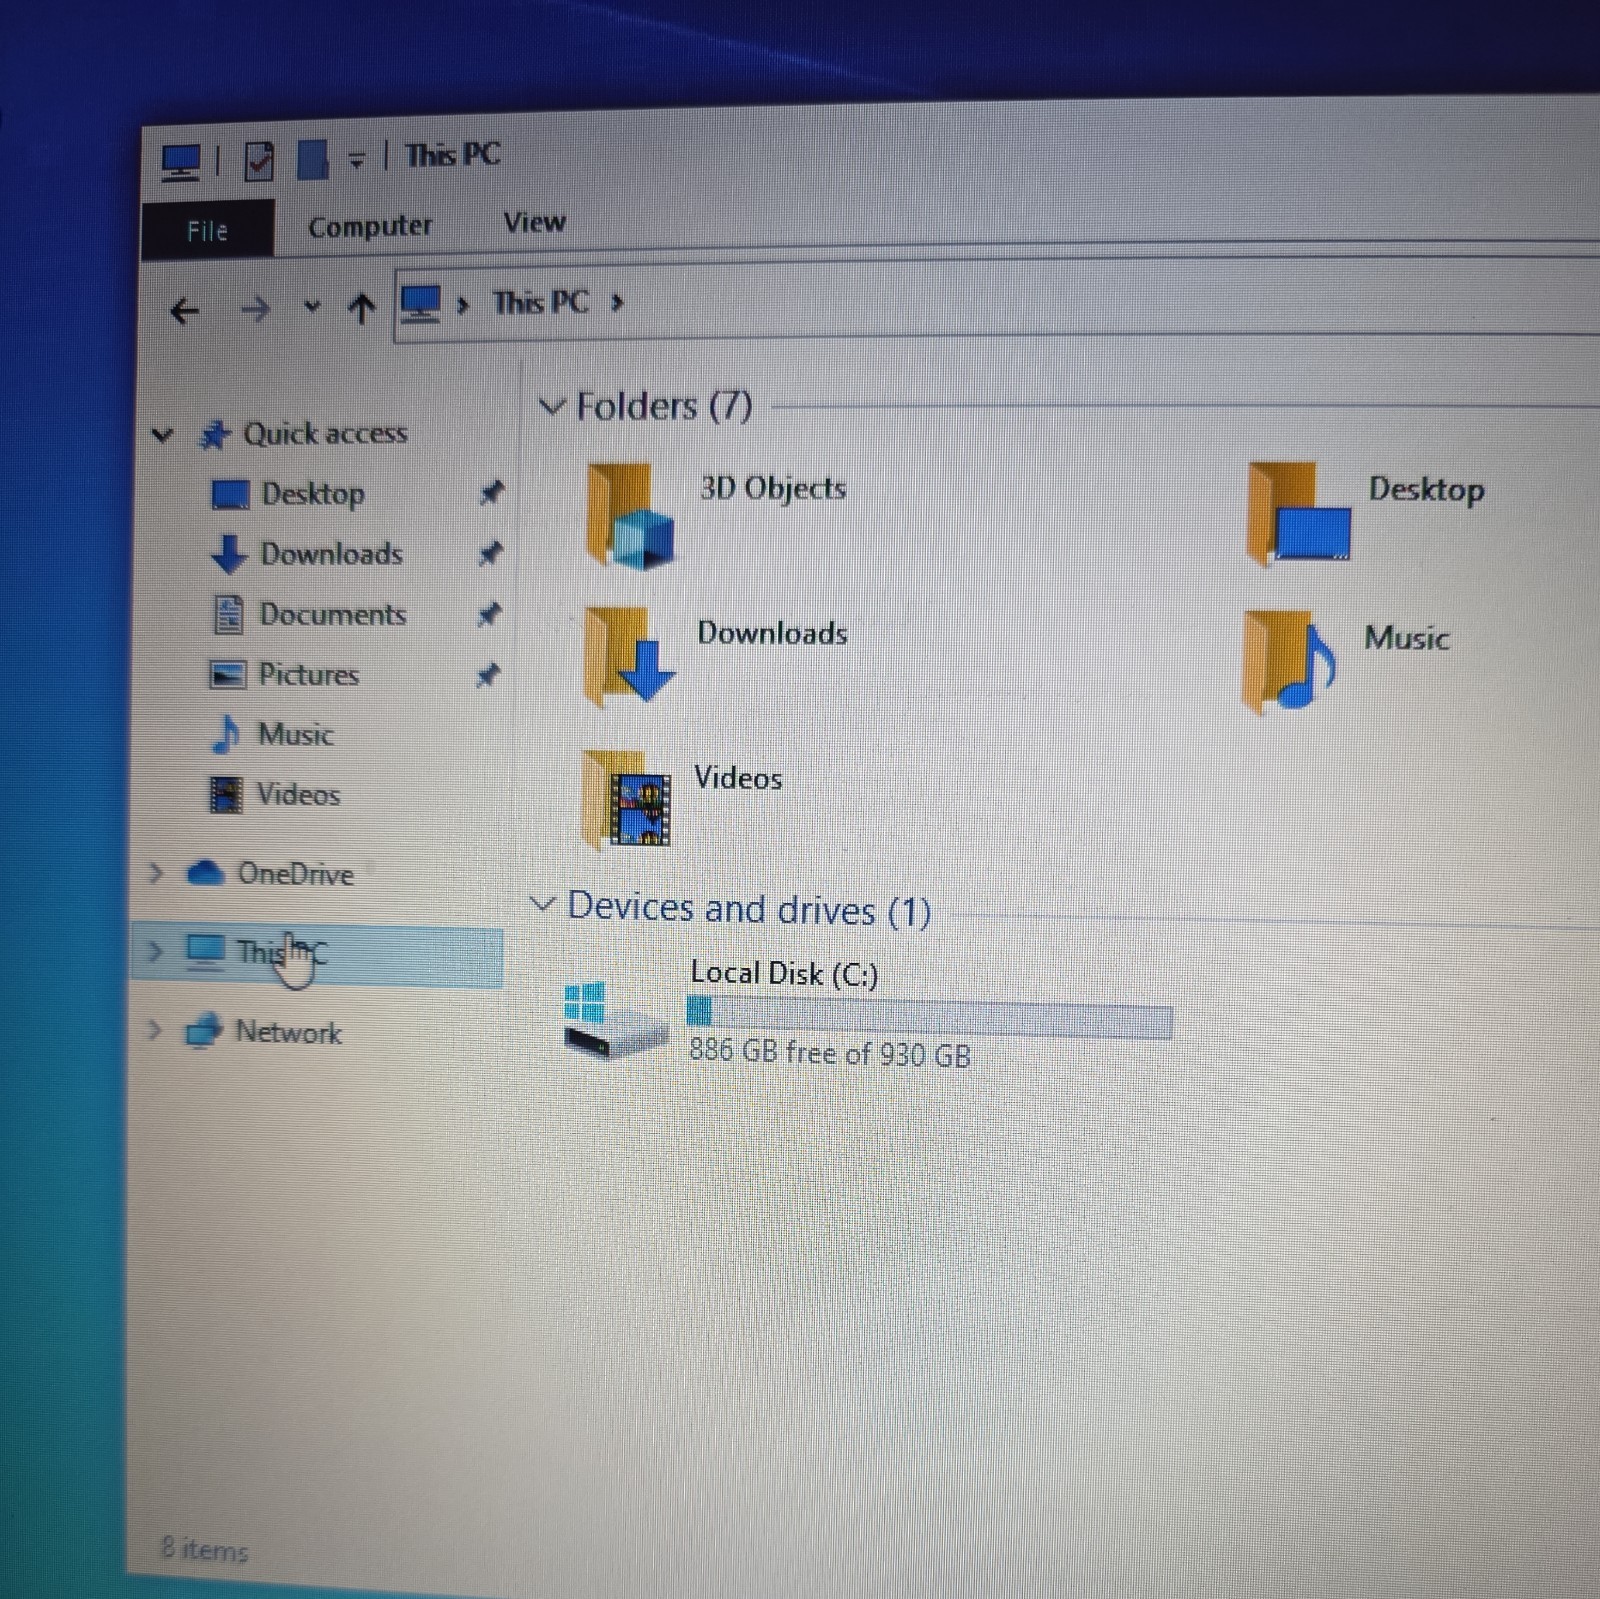This screenshot has height=1599, width=1600.
Task: Click the 886 GB free of 930 GB text
Action: point(830,1053)
